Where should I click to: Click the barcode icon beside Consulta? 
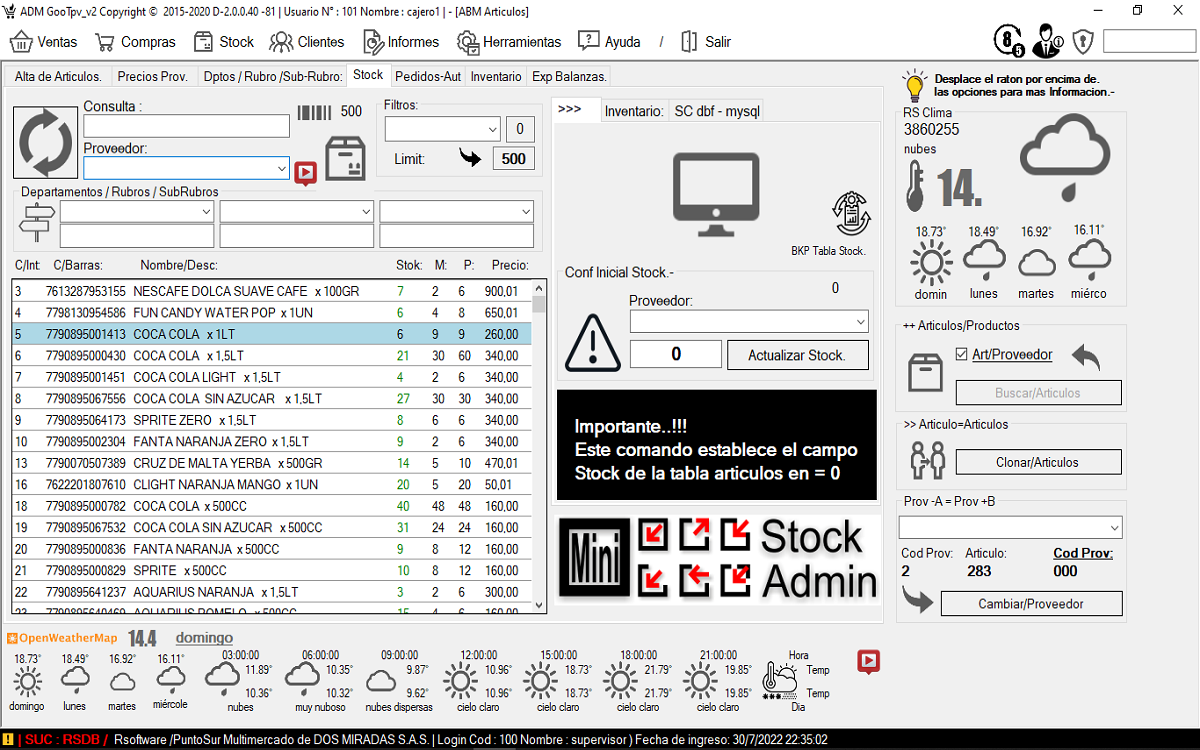coord(314,112)
